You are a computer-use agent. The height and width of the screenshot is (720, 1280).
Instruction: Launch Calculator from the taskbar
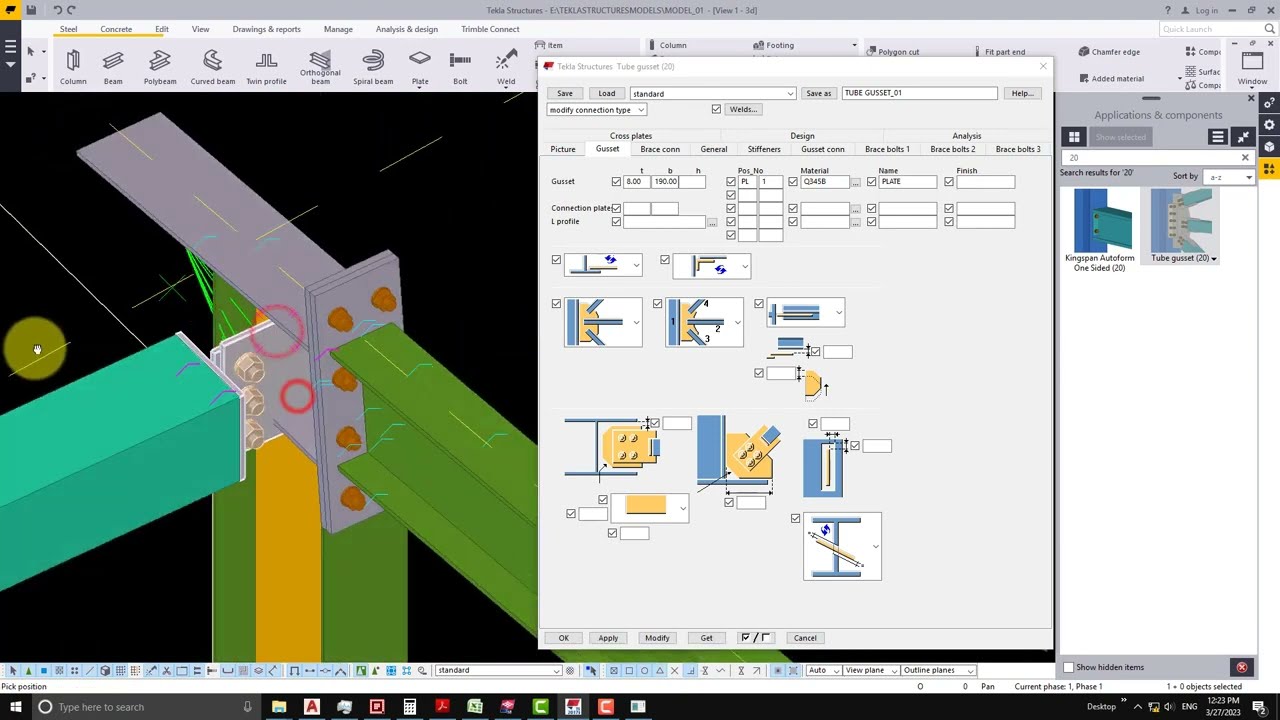coord(409,707)
